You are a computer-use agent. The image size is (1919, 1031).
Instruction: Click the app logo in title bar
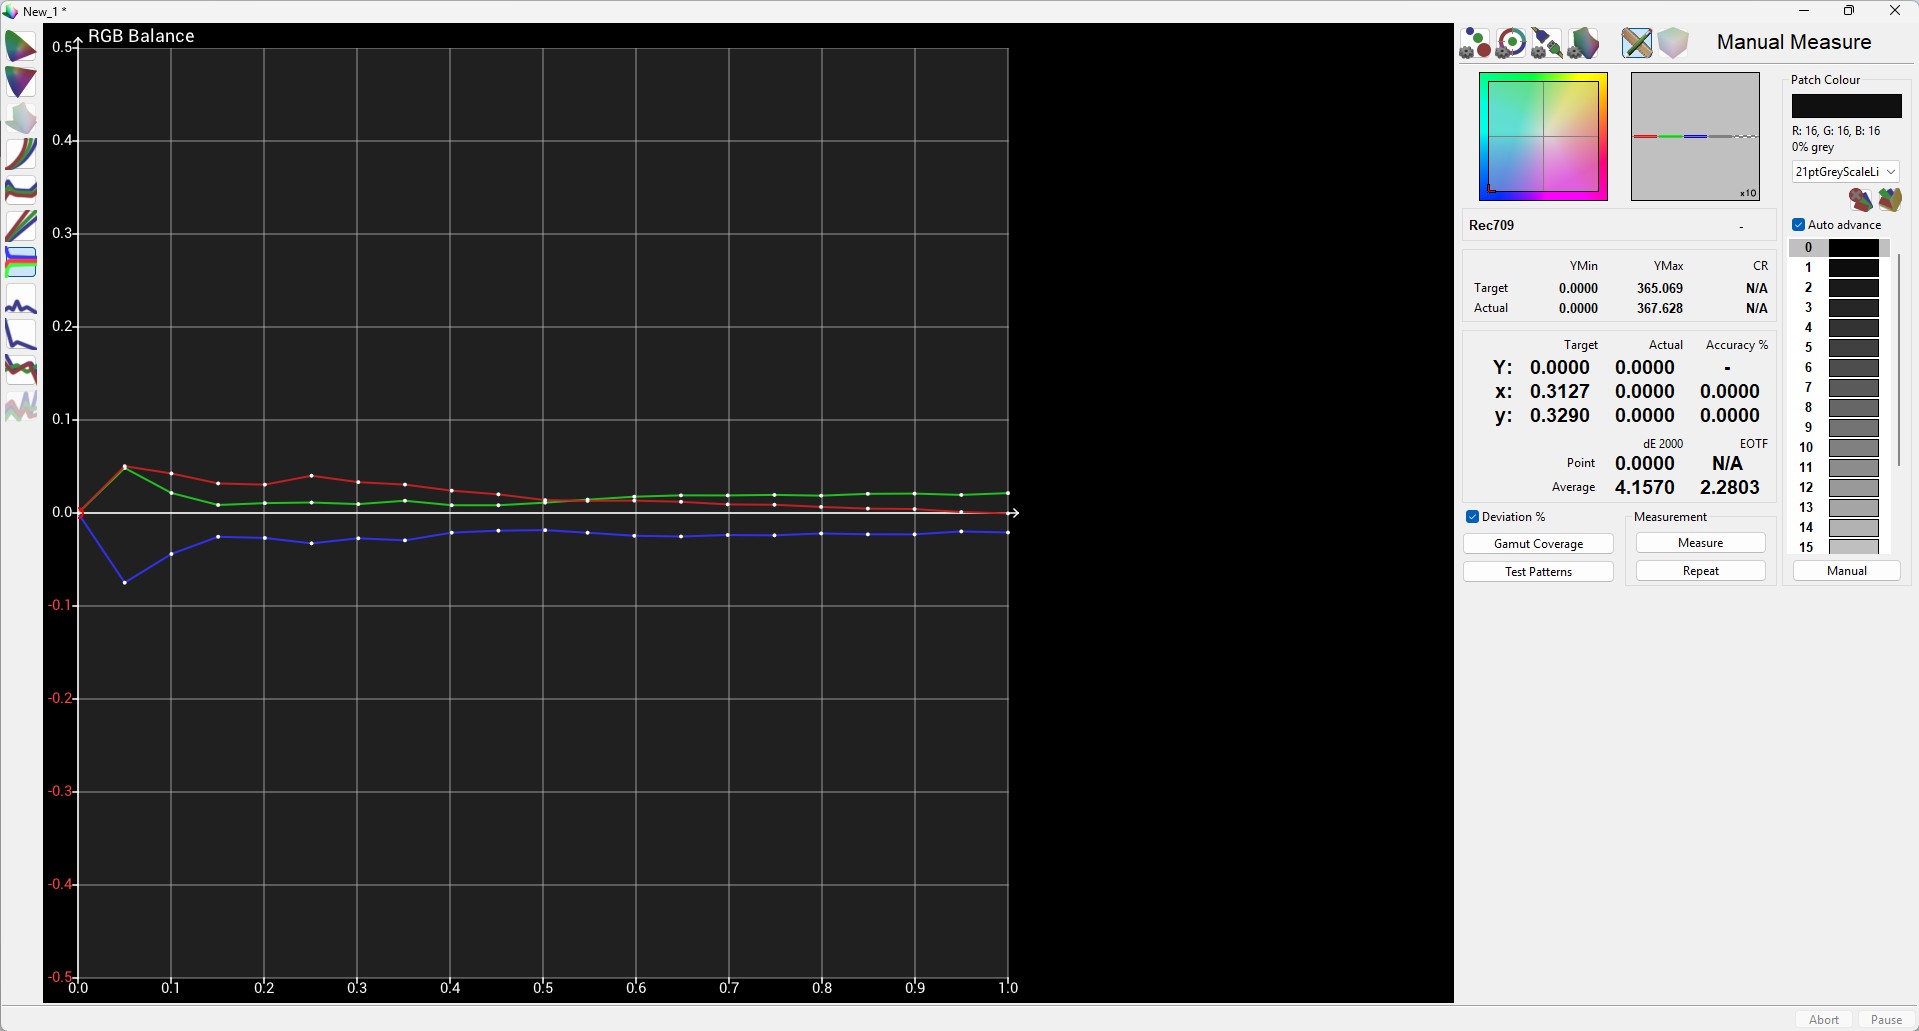[x=10, y=11]
